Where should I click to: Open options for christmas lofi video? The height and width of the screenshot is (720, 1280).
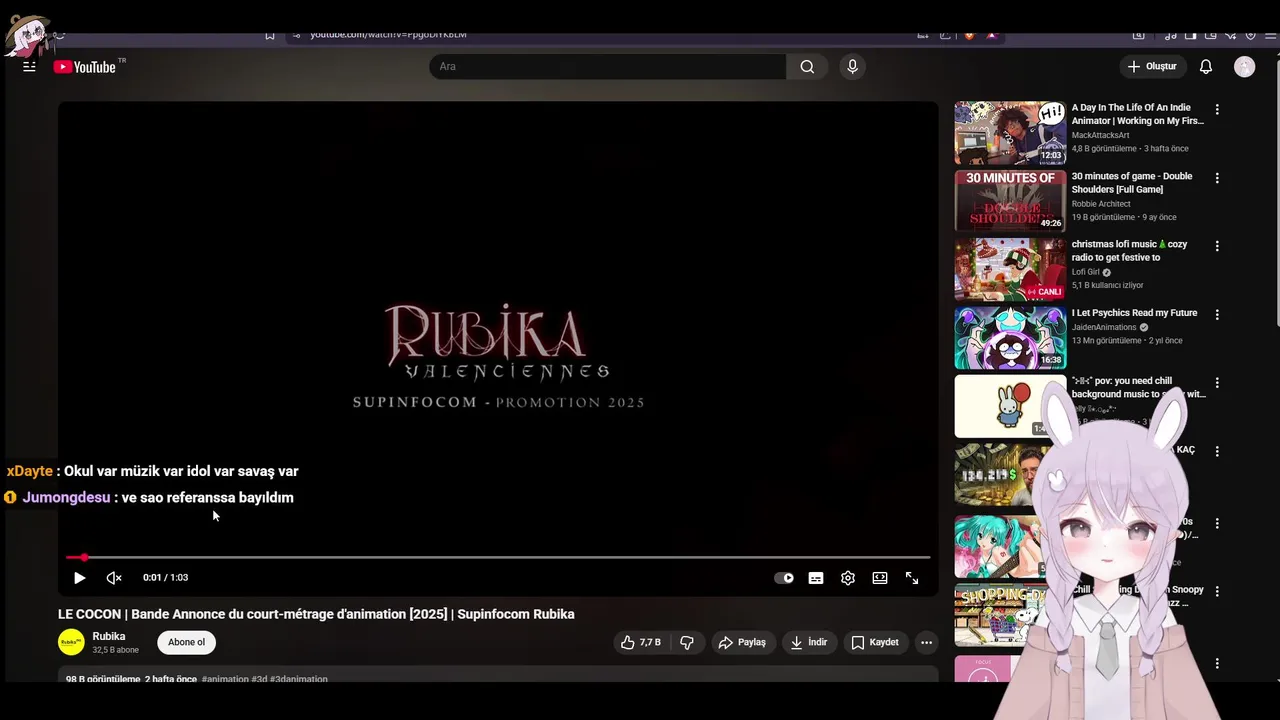tap(1217, 246)
